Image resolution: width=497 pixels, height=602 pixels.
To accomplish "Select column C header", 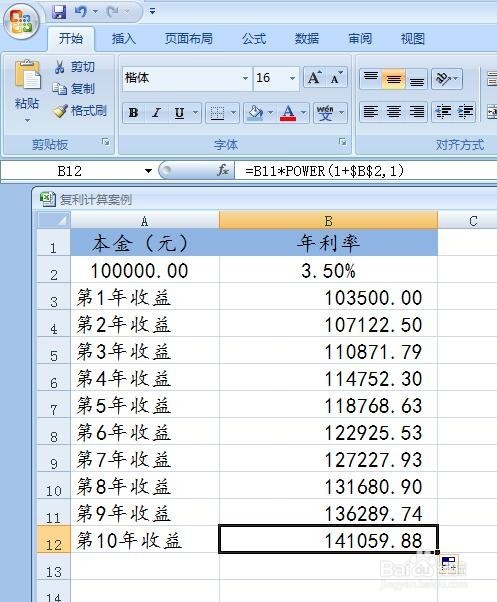I will pyautogui.click(x=467, y=220).
